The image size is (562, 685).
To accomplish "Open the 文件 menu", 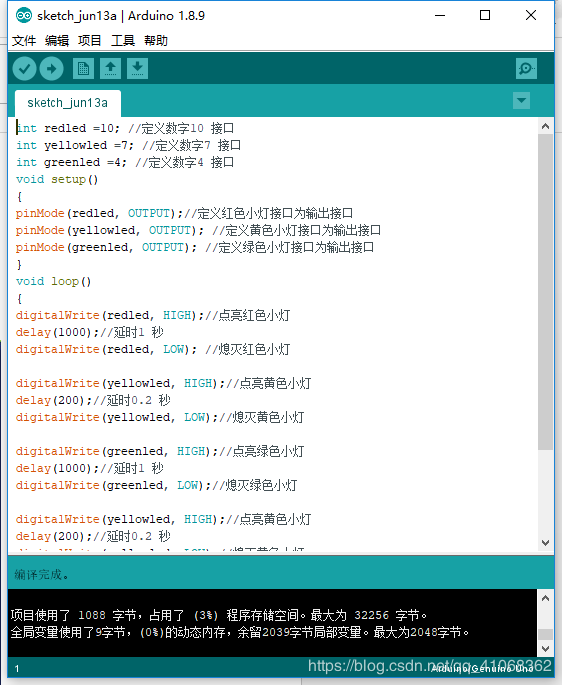I will pyautogui.click(x=24, y=41).
